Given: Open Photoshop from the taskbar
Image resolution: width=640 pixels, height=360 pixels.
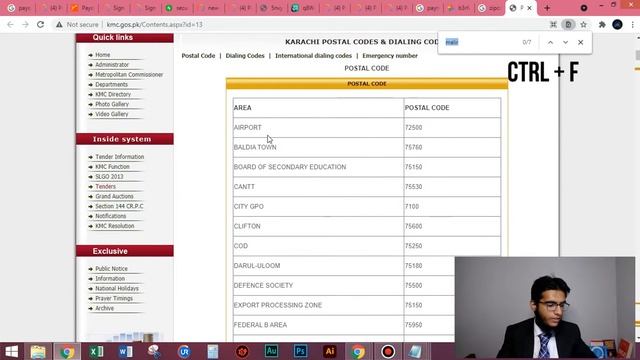Looking at the screenshot, I should [x=300, y=351].
